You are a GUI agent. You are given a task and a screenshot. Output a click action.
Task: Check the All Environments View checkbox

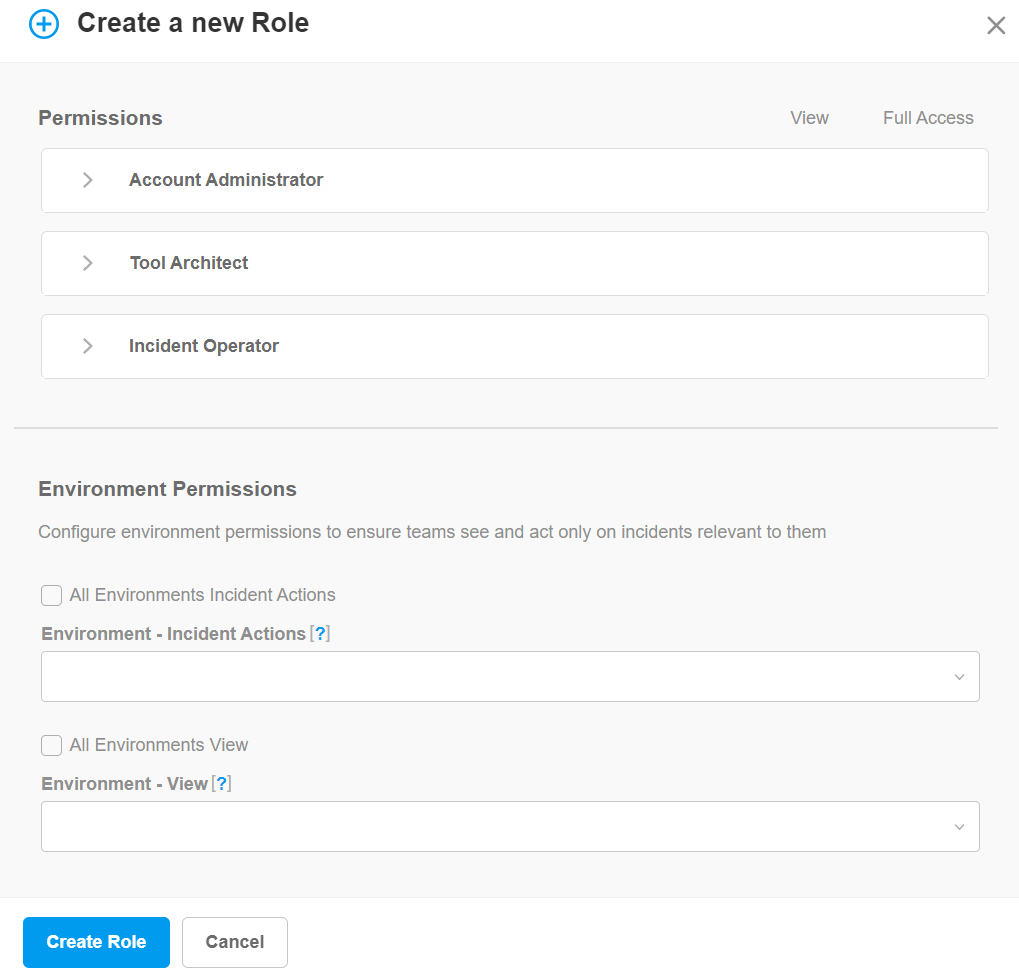52,746
